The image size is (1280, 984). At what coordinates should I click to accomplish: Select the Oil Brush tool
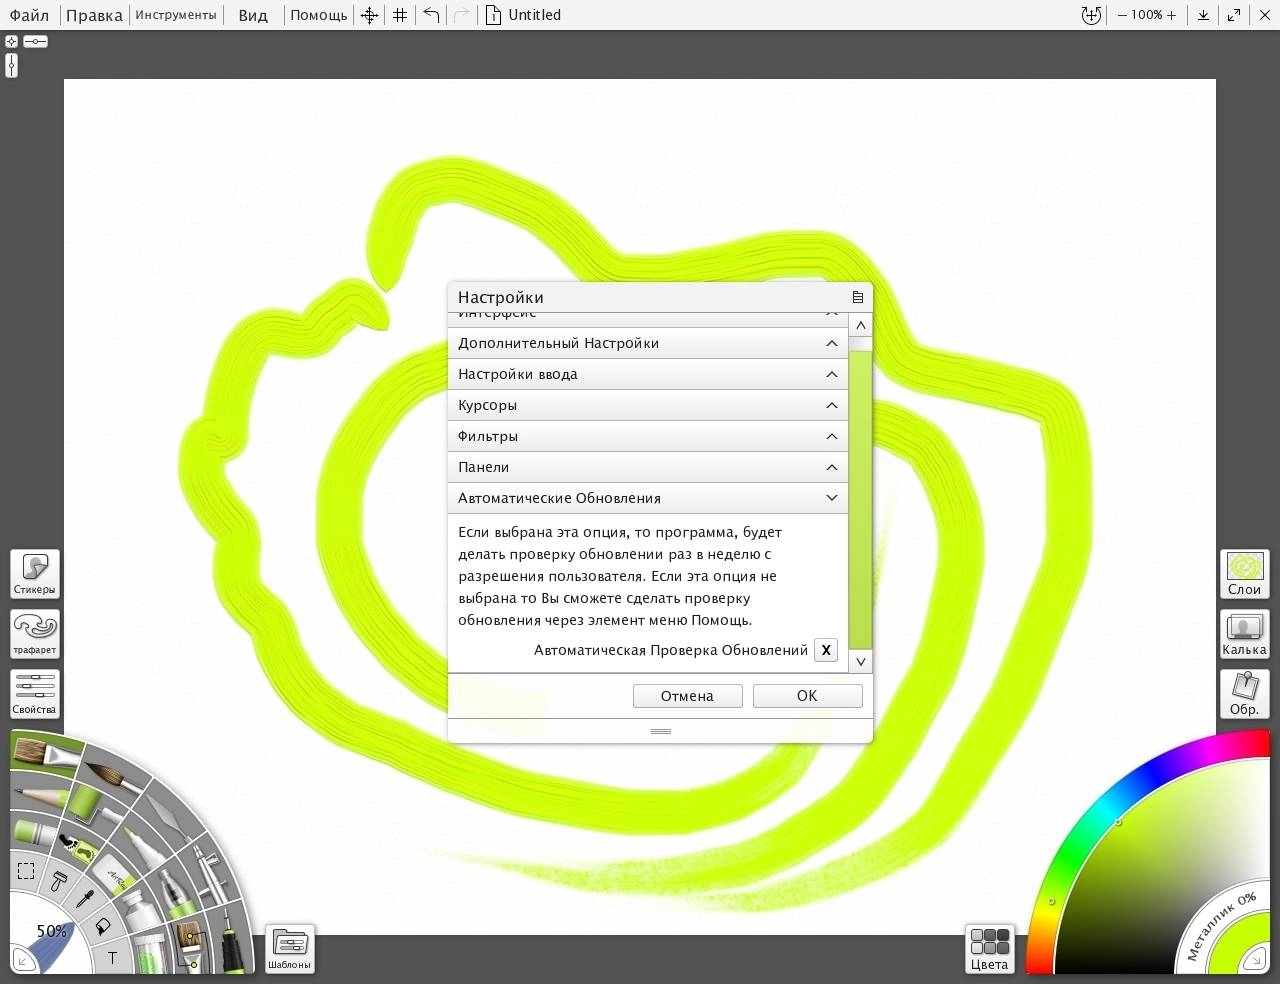(45, 753)
